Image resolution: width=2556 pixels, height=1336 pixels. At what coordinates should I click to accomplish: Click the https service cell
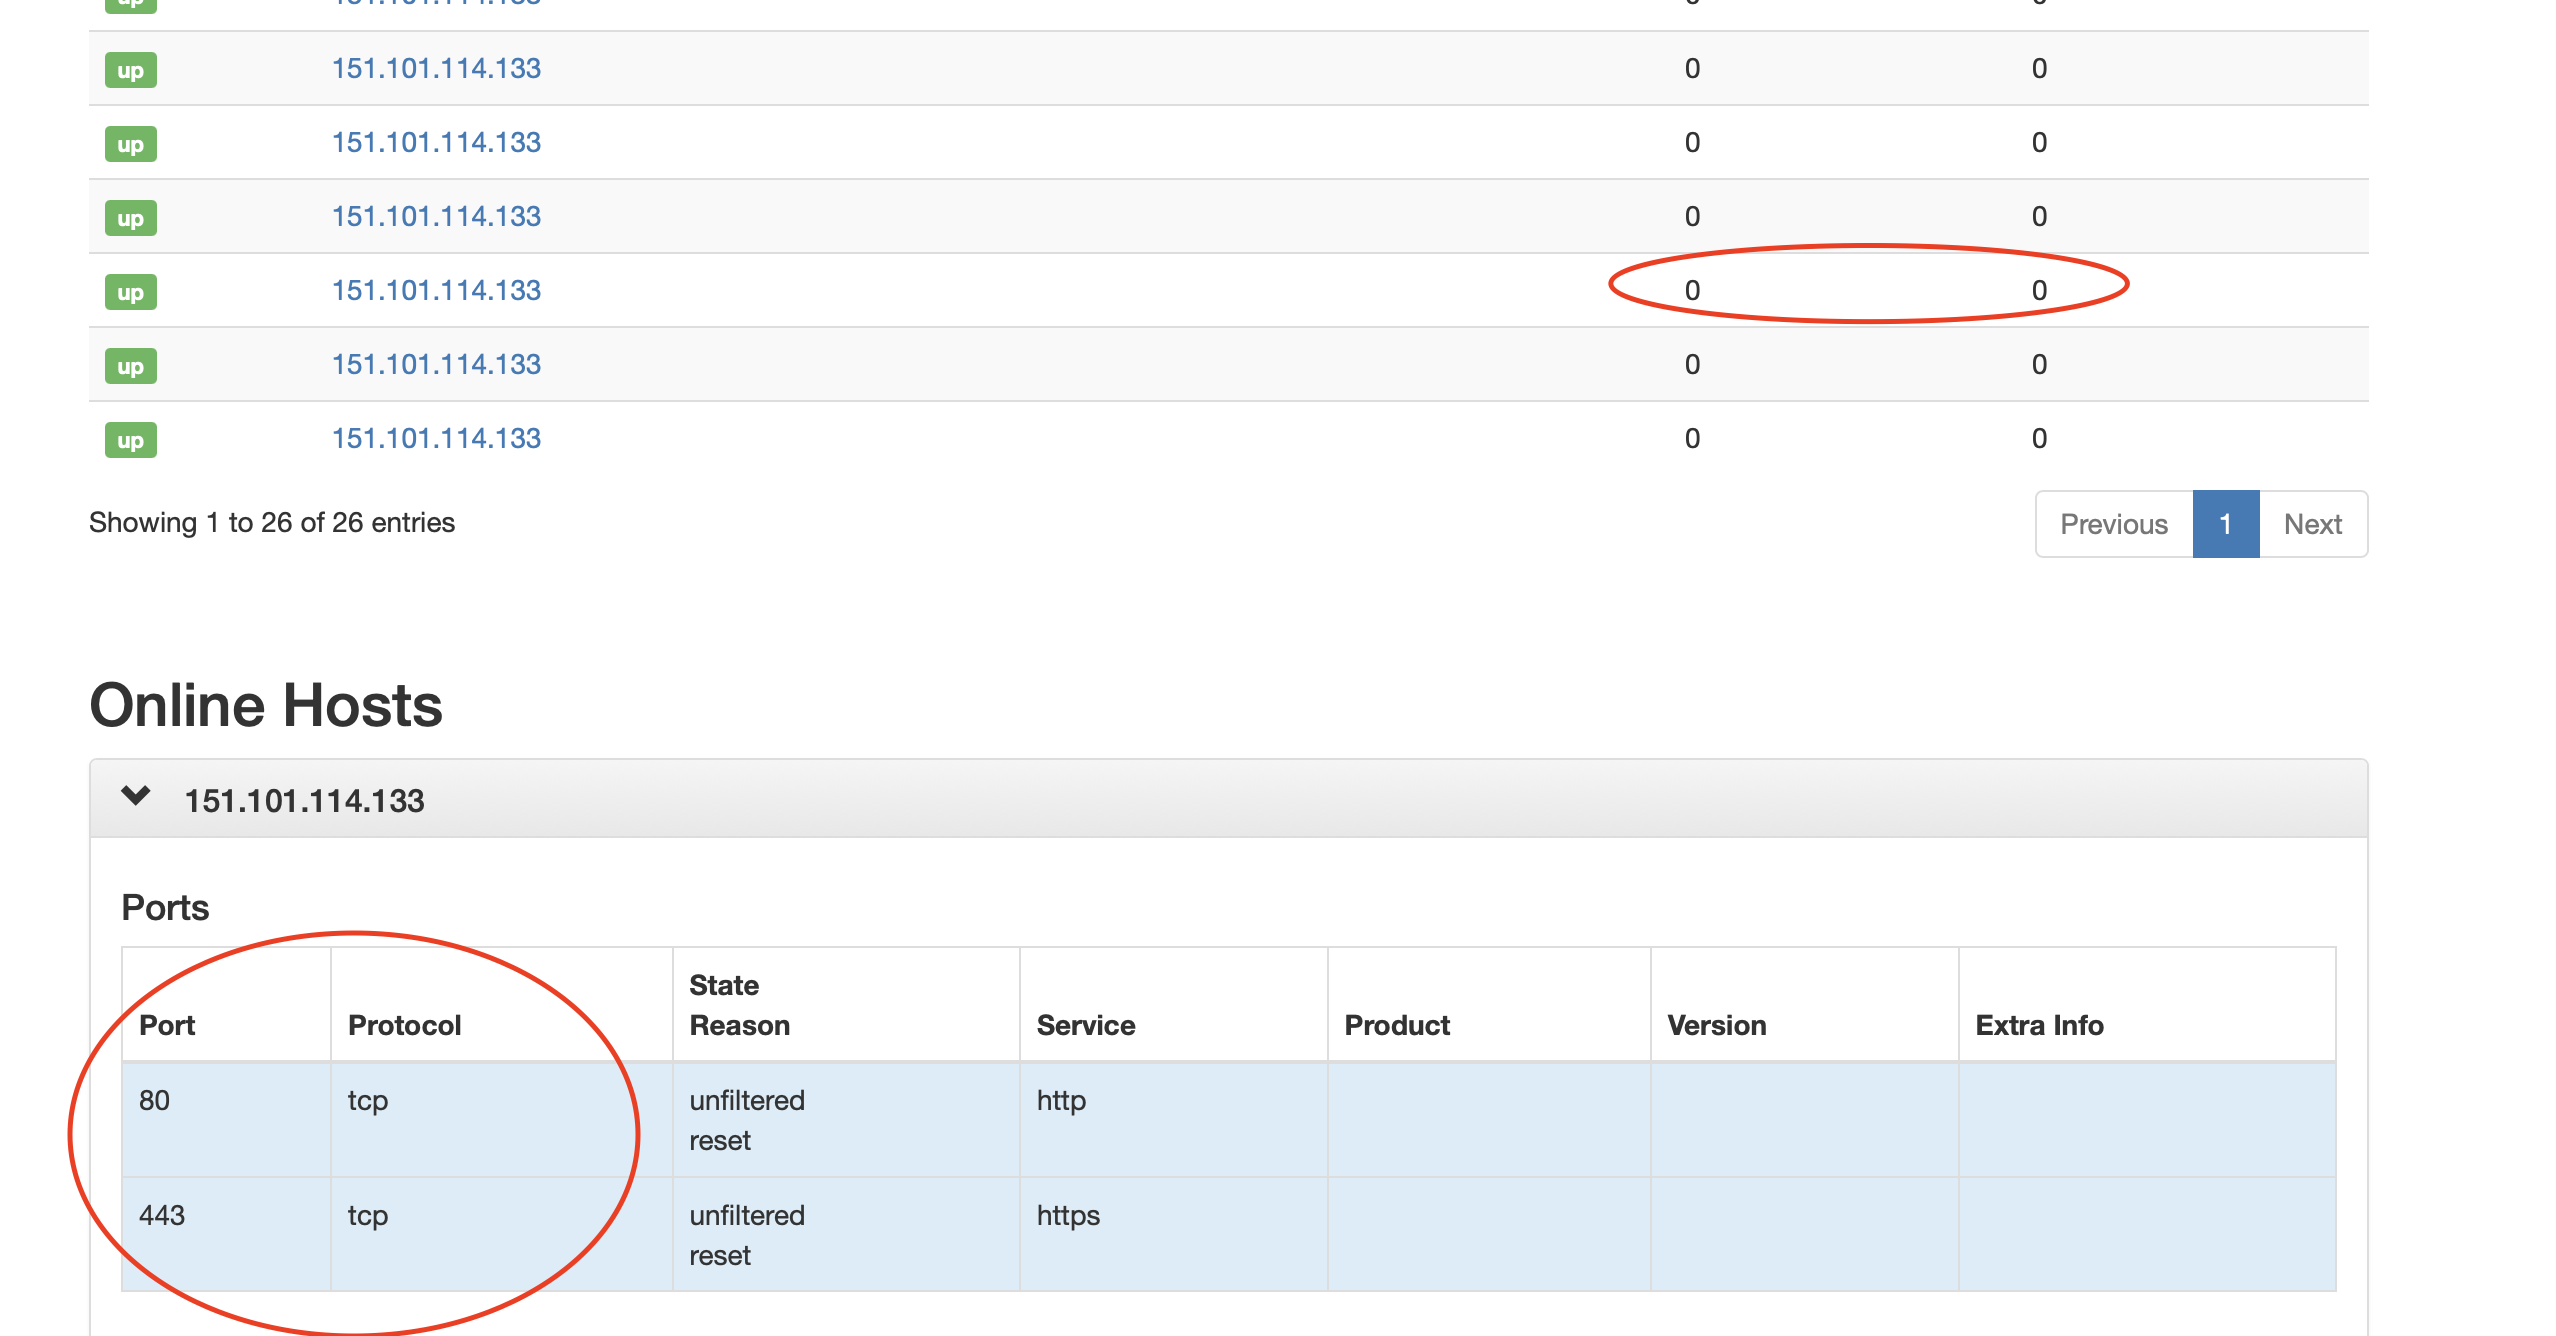1174,1235
